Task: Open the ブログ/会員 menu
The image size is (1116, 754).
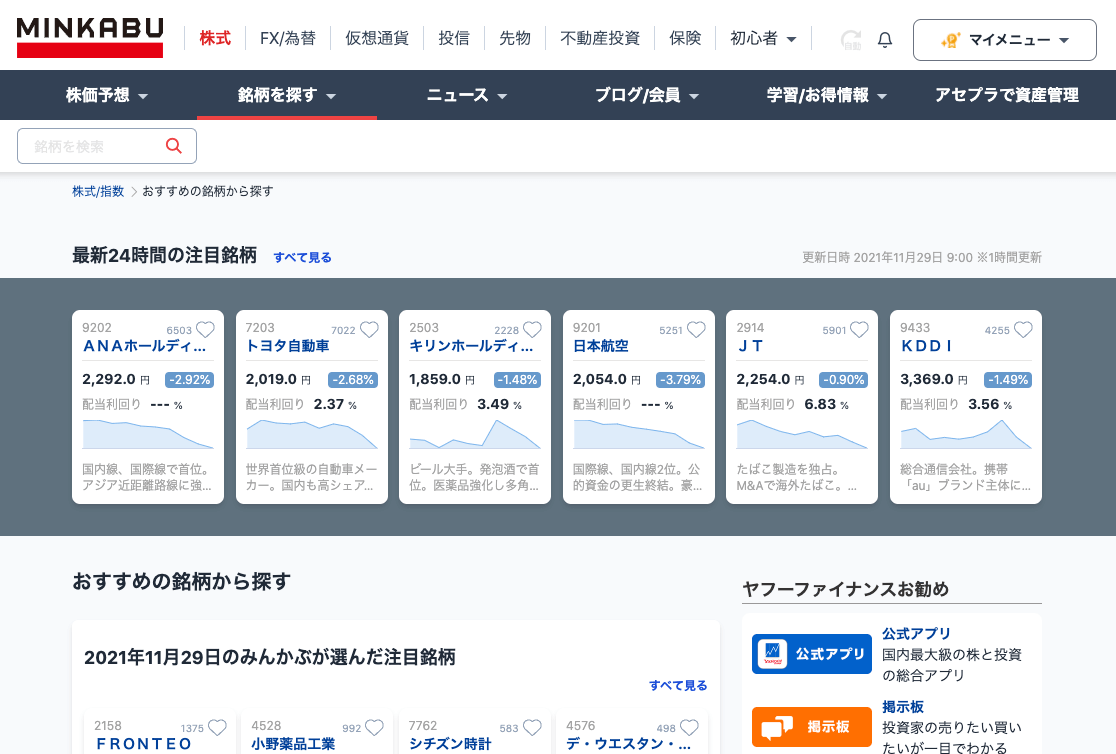Action: (x=647, y=95)
